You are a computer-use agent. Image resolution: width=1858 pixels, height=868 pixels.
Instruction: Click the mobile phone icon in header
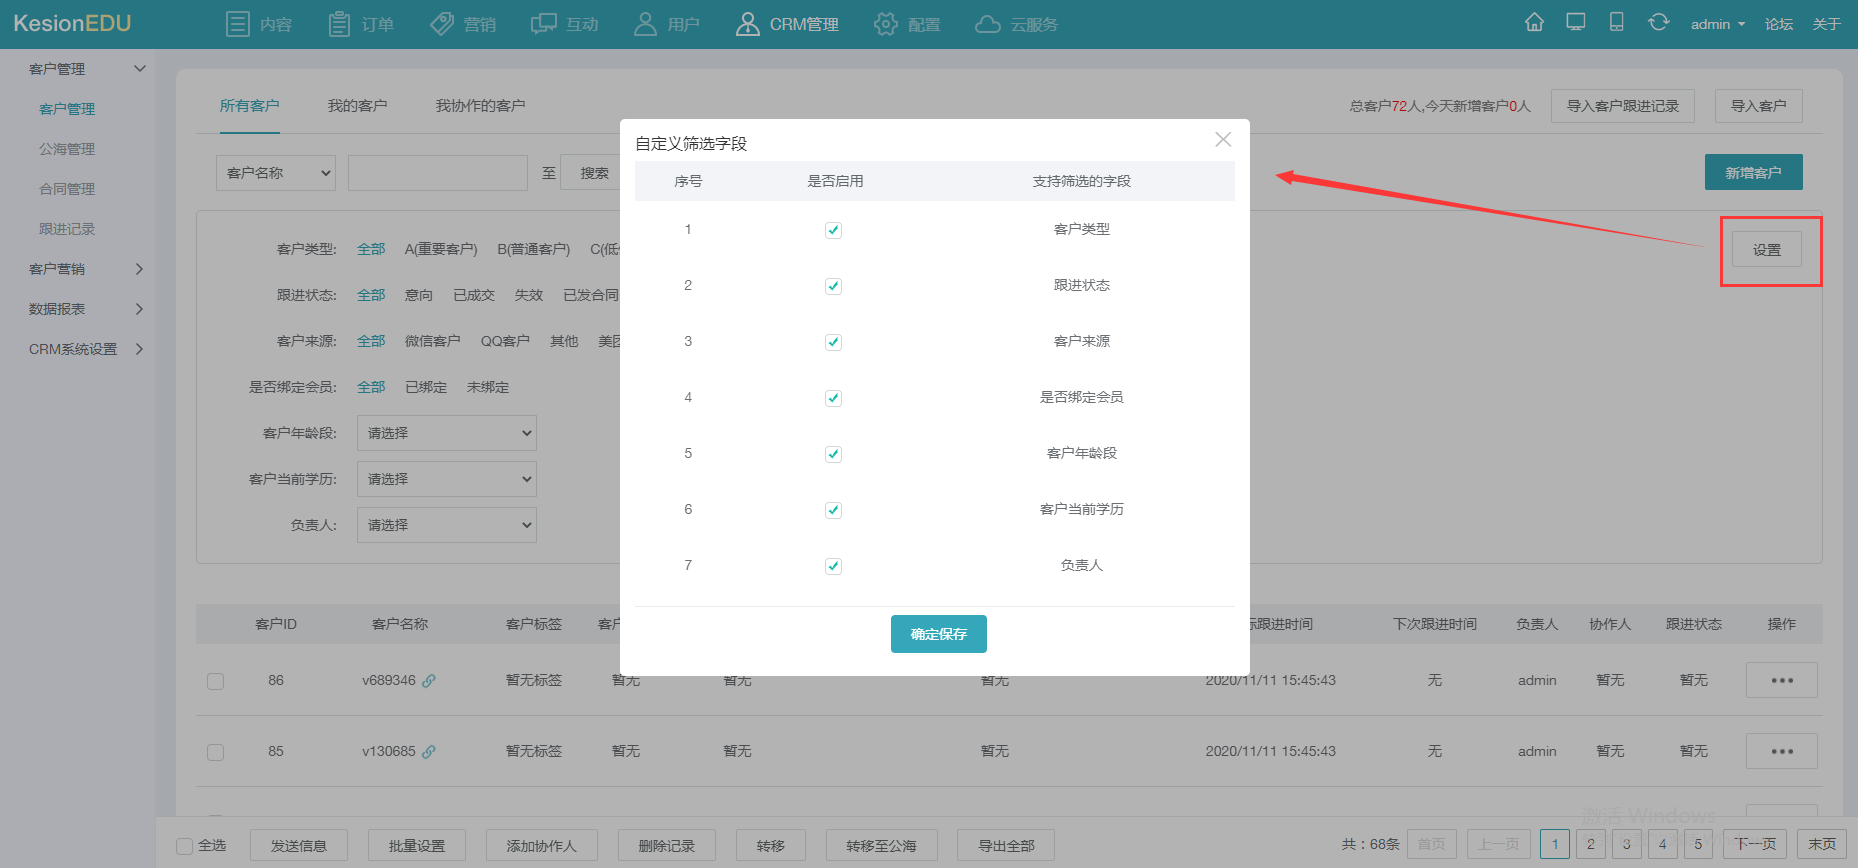(x=1616, y=22)
